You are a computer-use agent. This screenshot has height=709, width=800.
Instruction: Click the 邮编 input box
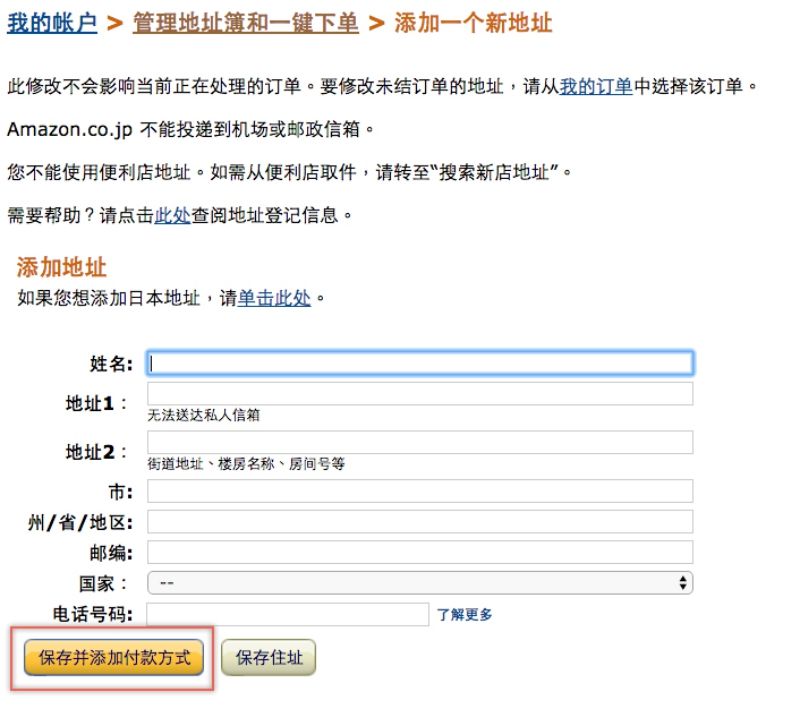coord(420,552)
